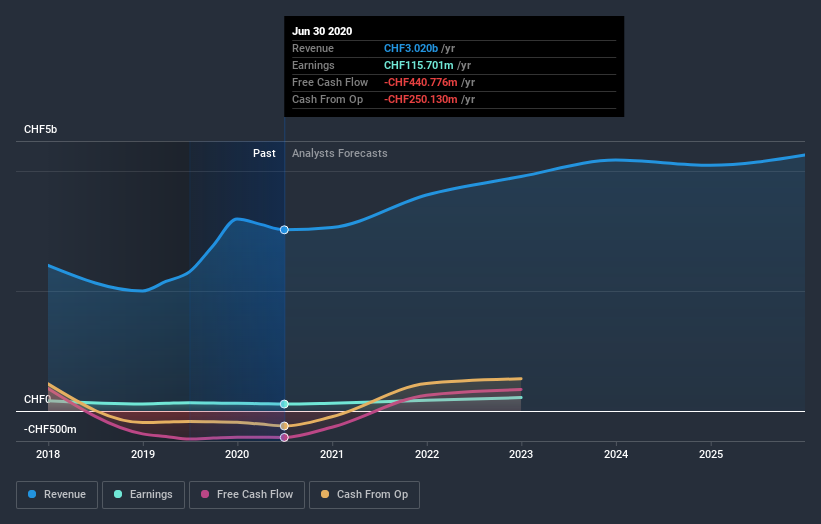The image size is (821, 524).
Task: Click the 2022 x-axis label
Action: (x=427, y=454)
